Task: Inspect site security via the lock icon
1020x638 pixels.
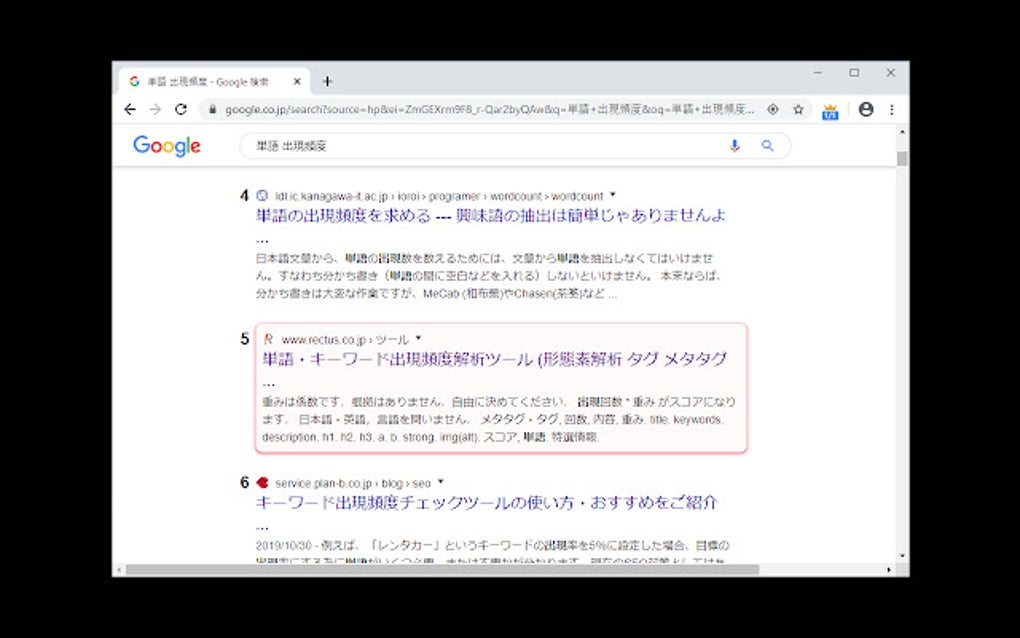Action: pyautogui.click(x=215, y=109)
